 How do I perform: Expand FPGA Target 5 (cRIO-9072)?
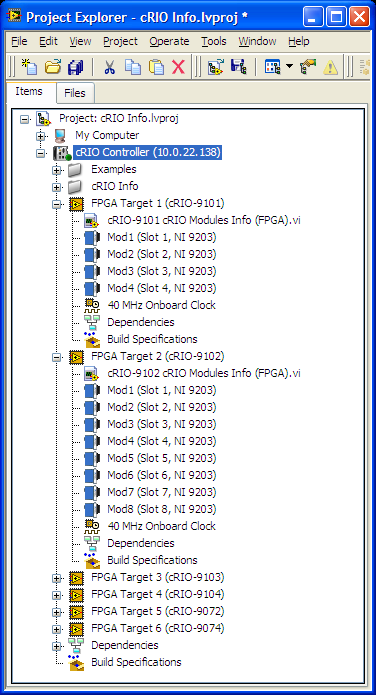point(56,612)
